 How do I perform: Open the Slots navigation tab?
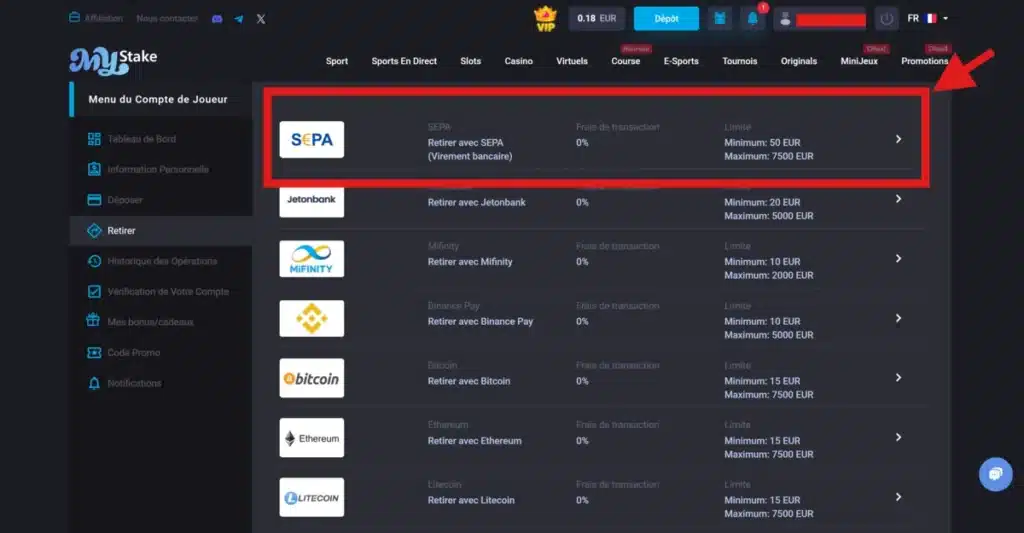pyautogui.click(x=470, y=61)
